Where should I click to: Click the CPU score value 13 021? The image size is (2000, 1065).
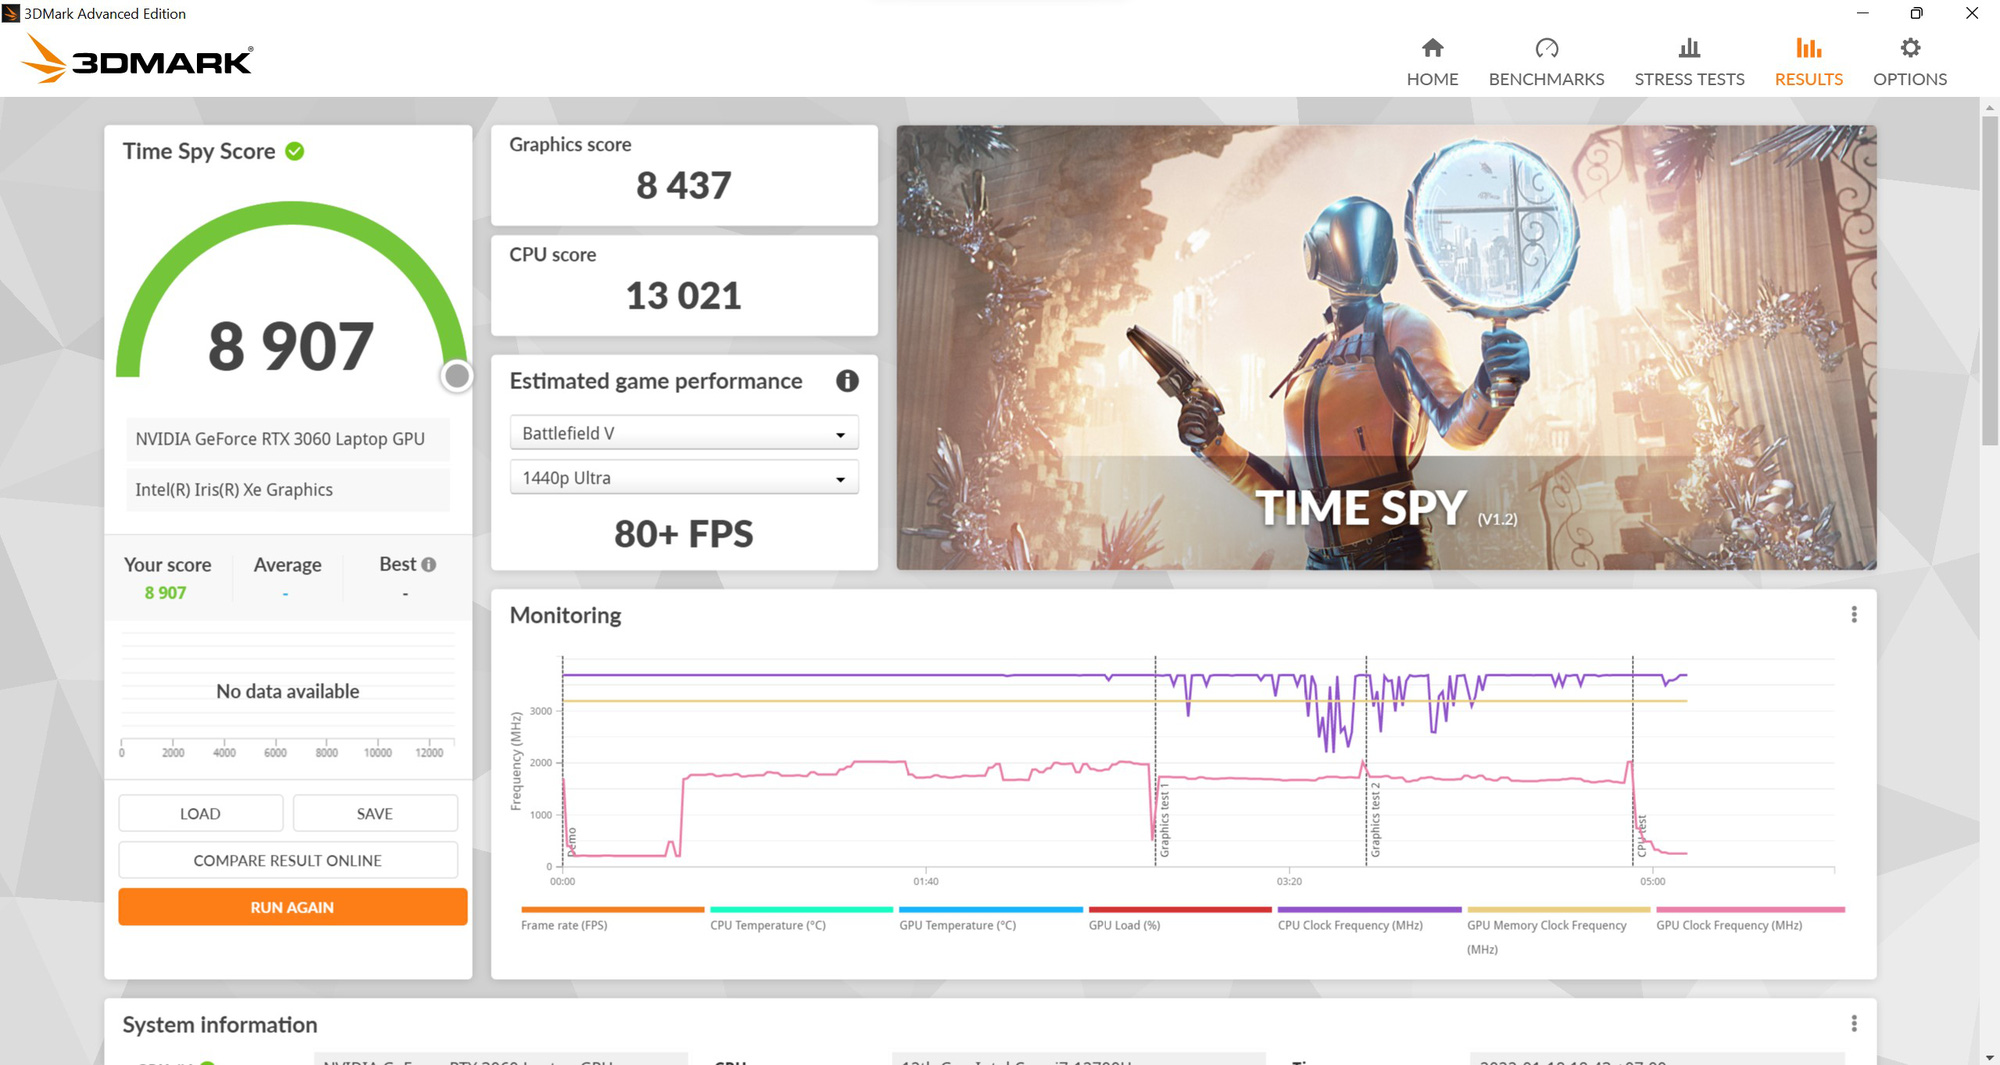[684, 295]
